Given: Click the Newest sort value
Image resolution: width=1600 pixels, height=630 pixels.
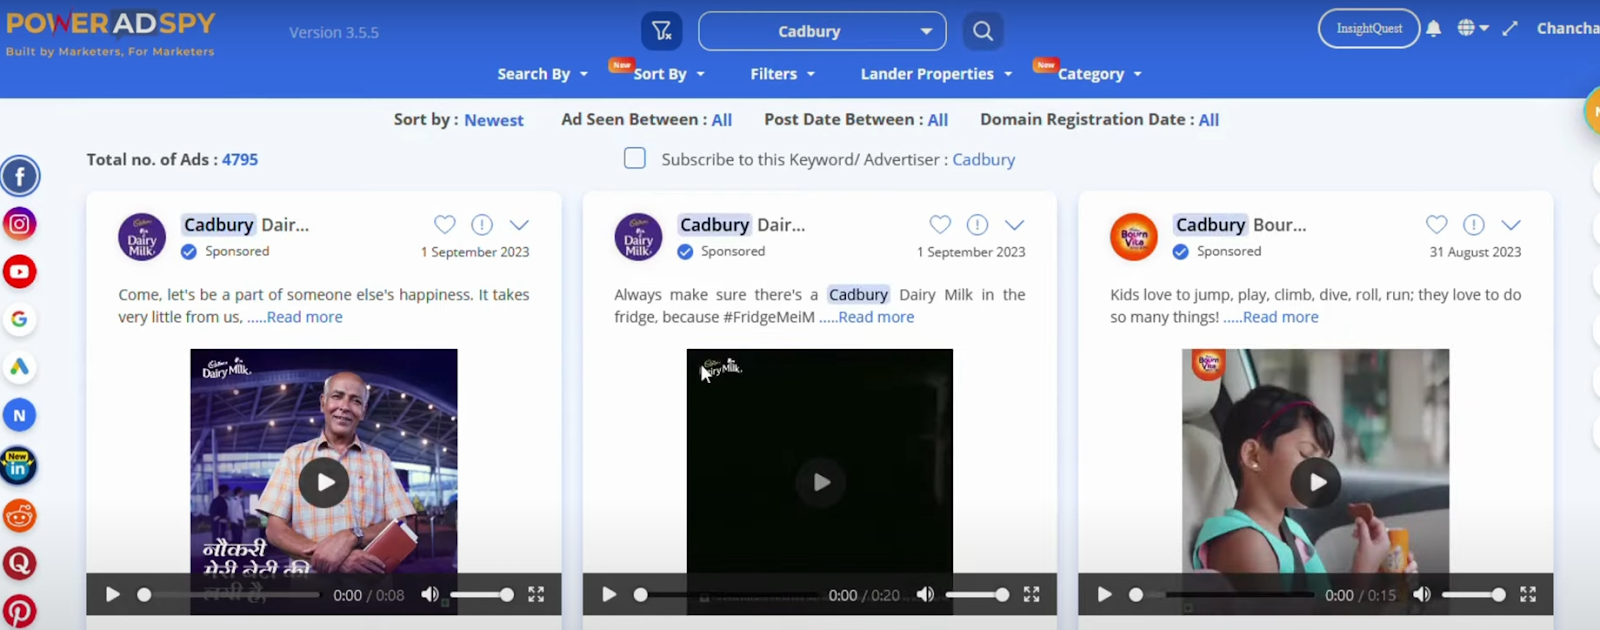Looking at the screenshot, I should pyautogui.click(x=494, y=120).
